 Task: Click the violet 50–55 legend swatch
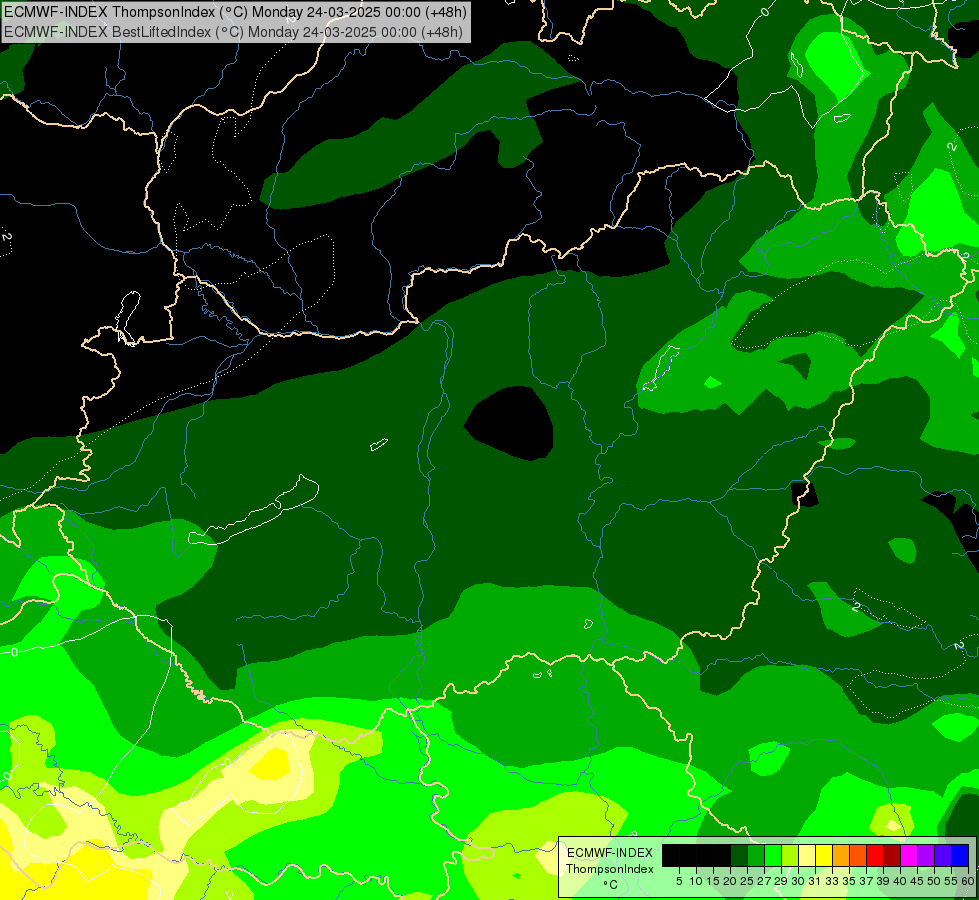943,855
